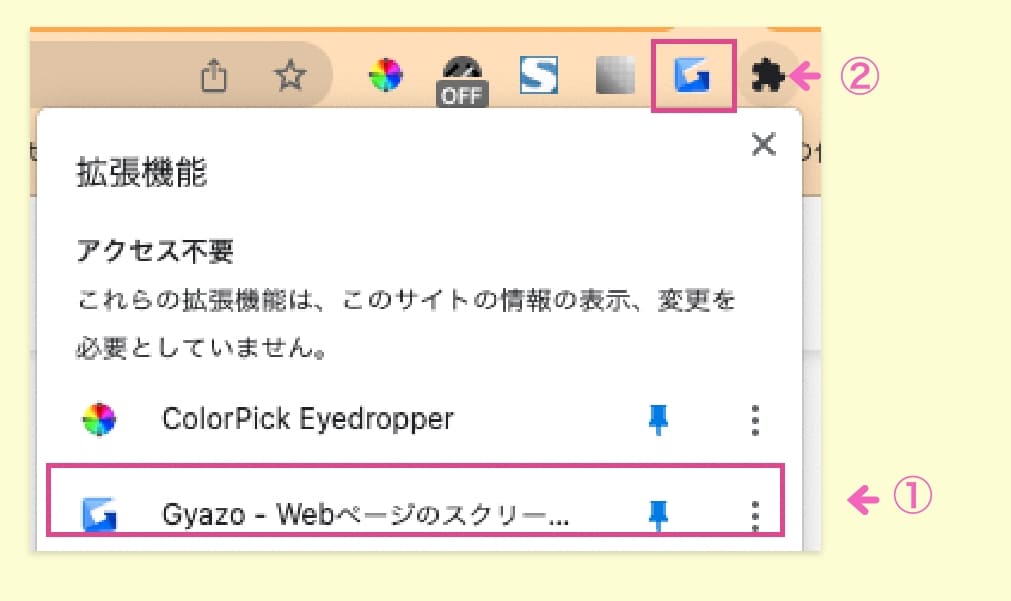Open ColorPick Eyedropper toolbar extension icon

tap(386, 75)
